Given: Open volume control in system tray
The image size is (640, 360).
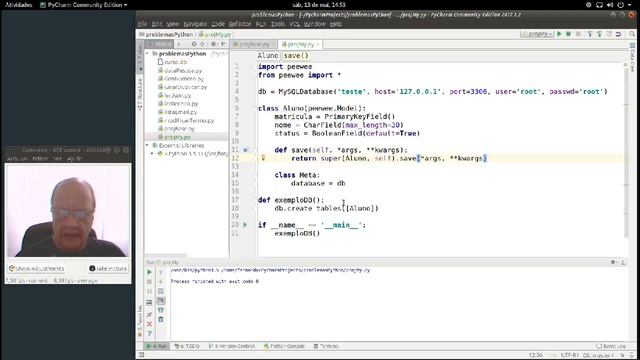Looking at the screenshot, I should [x=610, y=5].
